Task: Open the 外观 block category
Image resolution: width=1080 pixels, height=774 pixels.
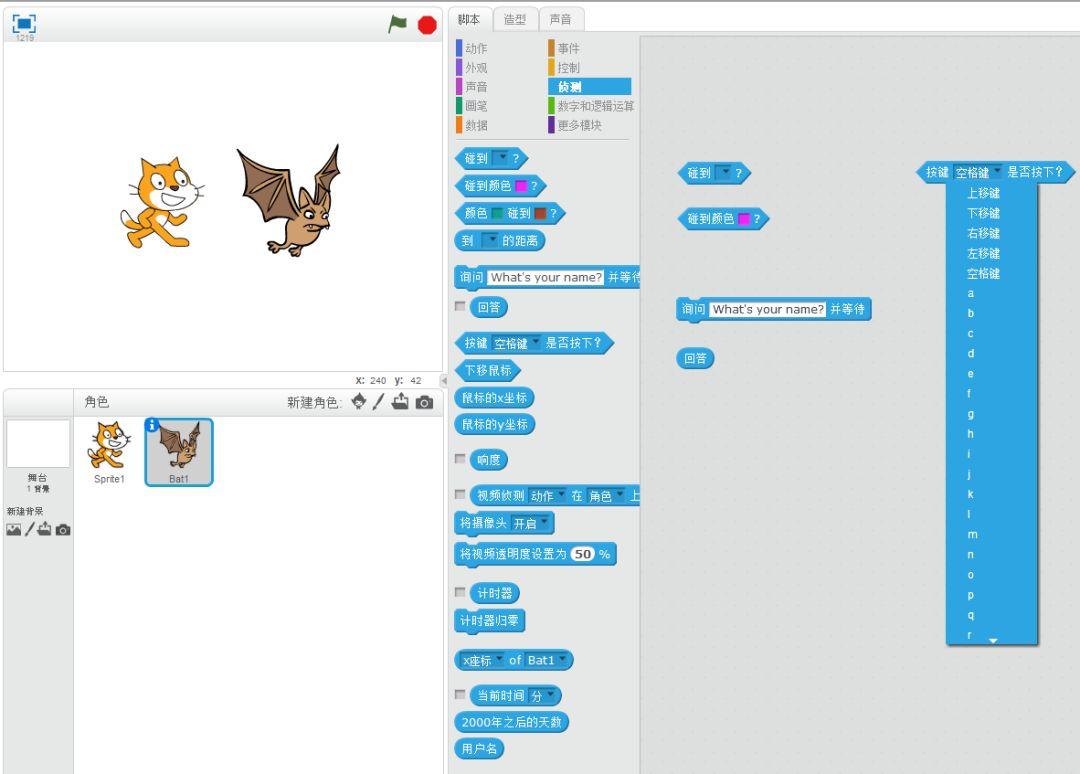Action: [x=475, y=67]
